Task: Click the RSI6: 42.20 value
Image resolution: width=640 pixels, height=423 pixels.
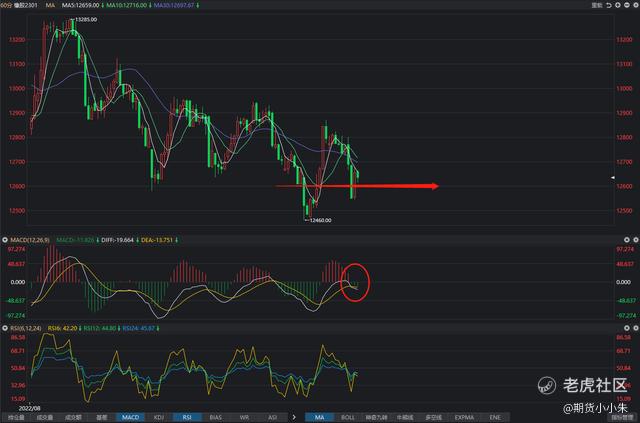Action: tap(62, 328)
